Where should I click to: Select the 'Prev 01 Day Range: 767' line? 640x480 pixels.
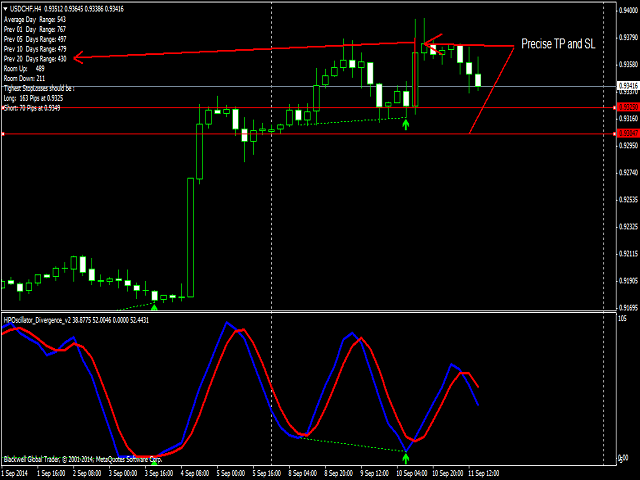pyautogui.click(x=35, y=29)
